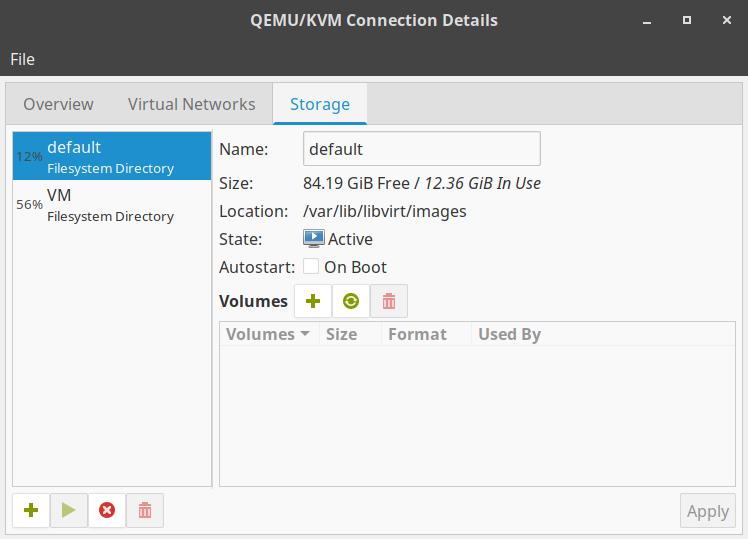Click the pool Name text field
Image resolution: width=748 pixels, height=539 pixels.
421,149
